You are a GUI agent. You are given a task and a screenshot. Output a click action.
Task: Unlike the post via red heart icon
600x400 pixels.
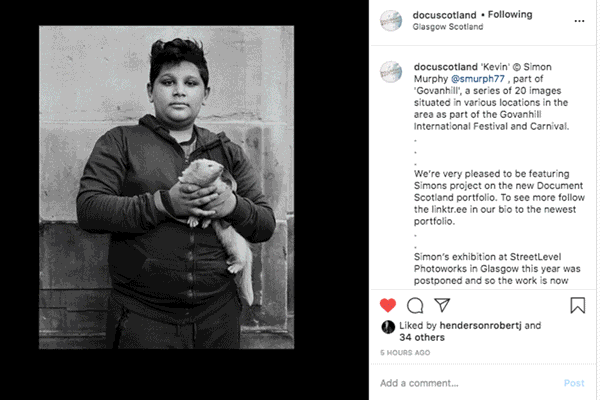pyautogui.click(x=388, y=305)
